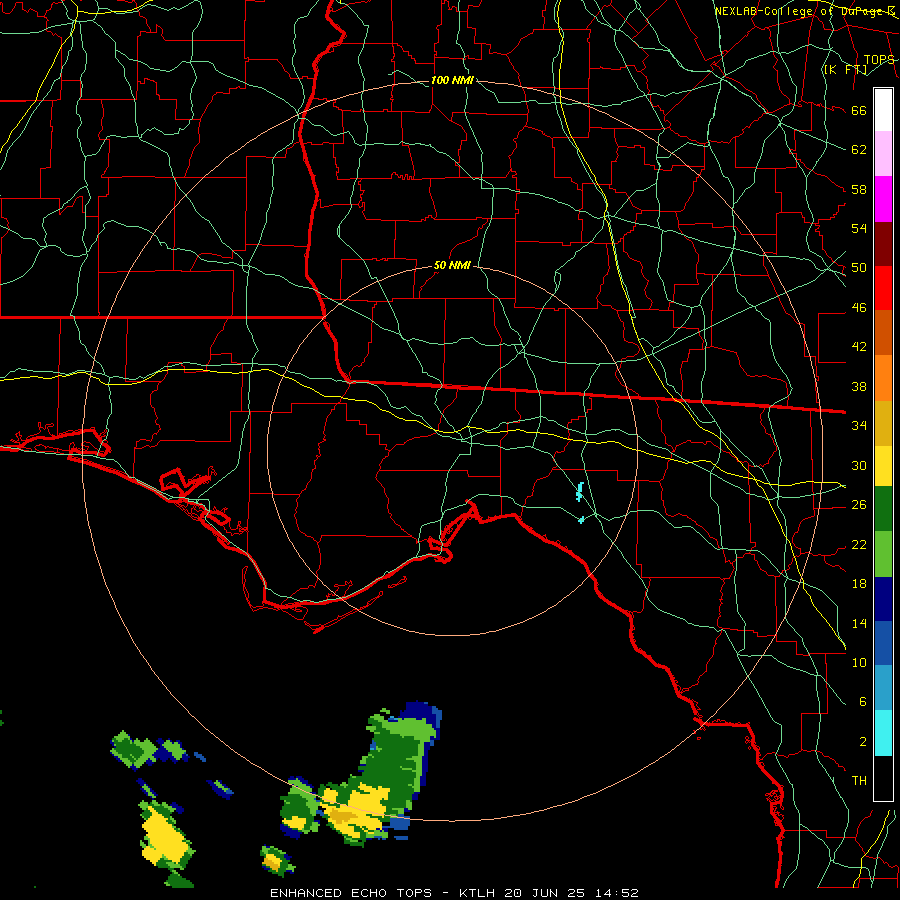This screenshot has width=900, height=900.
Task: Select the light green legend swatch
Action: tap(883, 554)
